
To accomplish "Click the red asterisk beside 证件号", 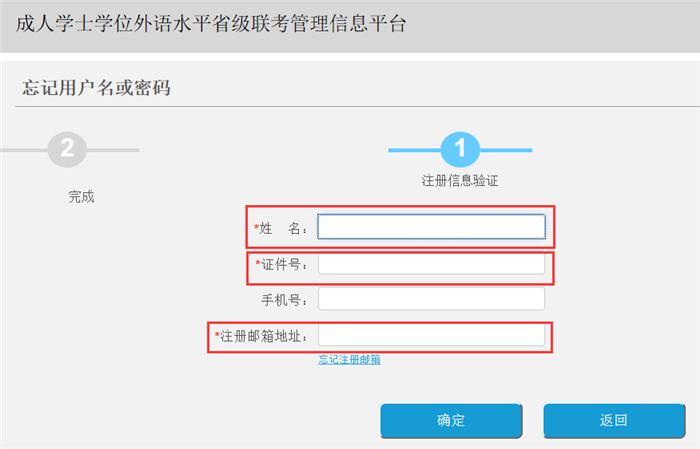I will (x=258, y=264).
